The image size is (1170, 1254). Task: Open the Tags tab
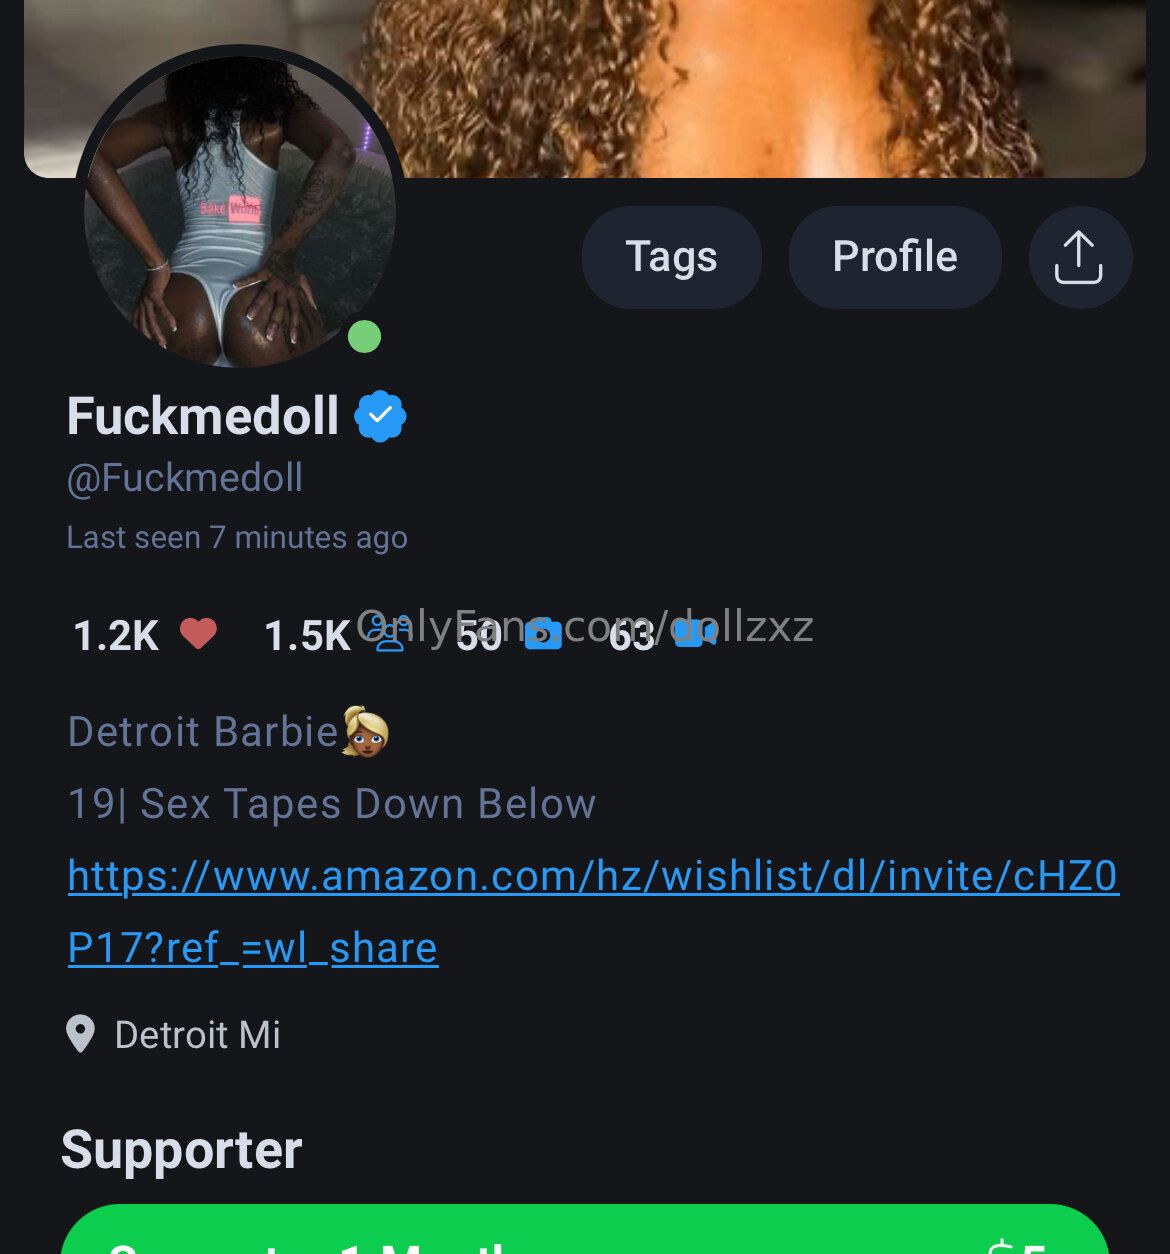[x=671, y=257]
